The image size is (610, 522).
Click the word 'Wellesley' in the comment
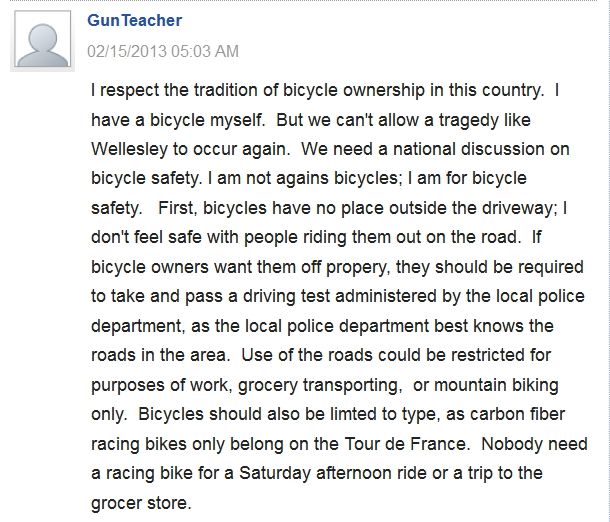coord(129,149)
